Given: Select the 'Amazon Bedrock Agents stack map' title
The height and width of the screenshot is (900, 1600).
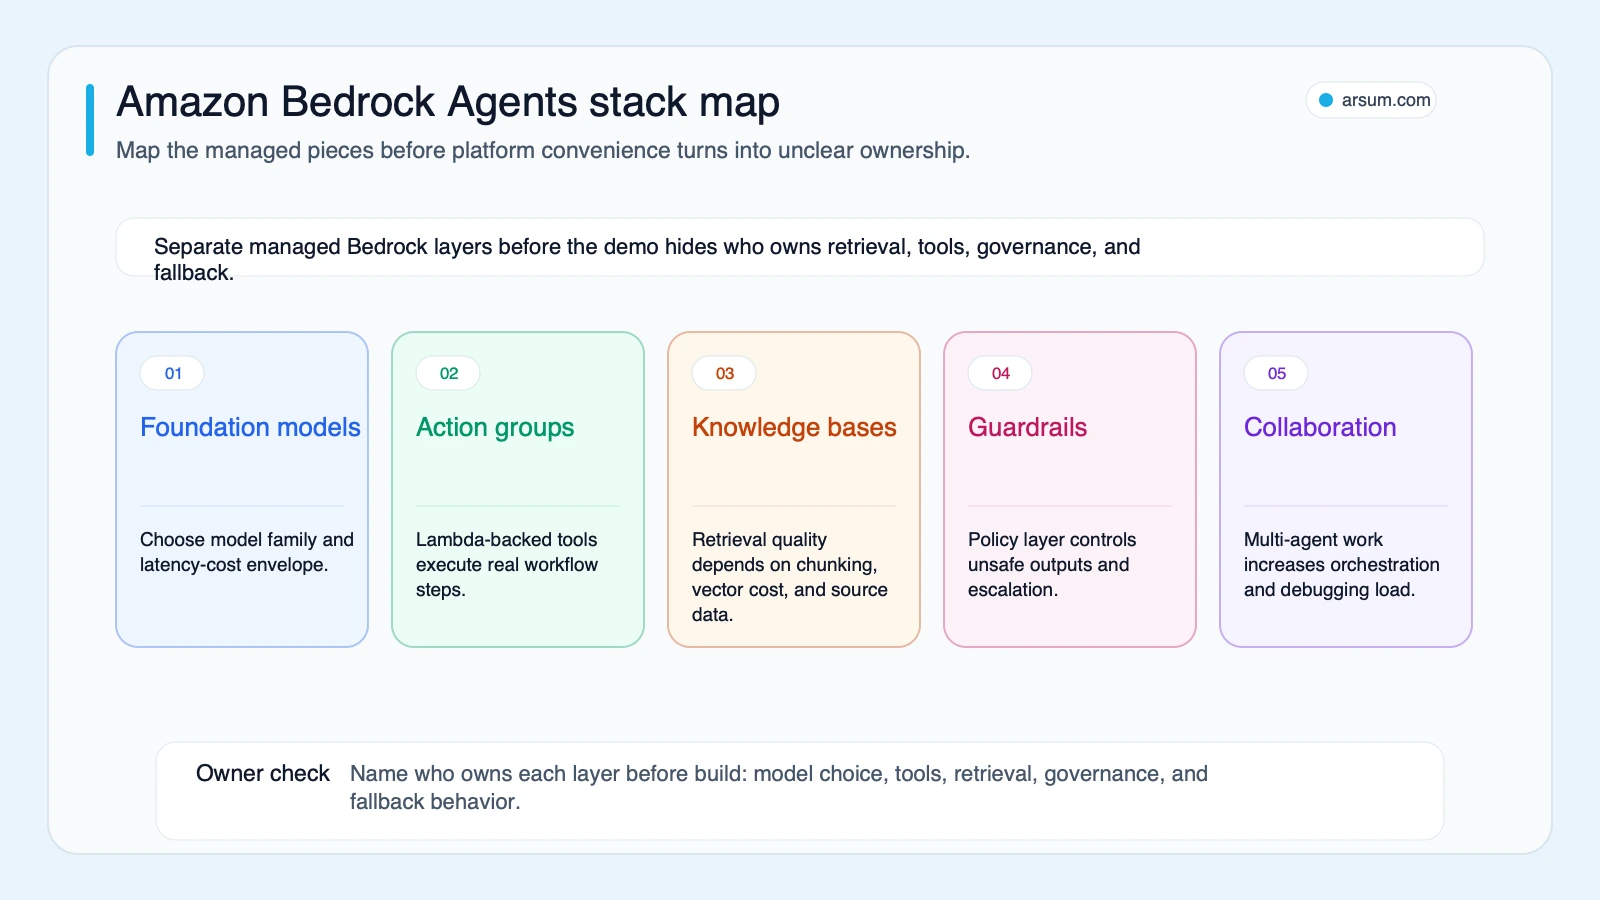Looking at the screenshot, I should point(448,102).
